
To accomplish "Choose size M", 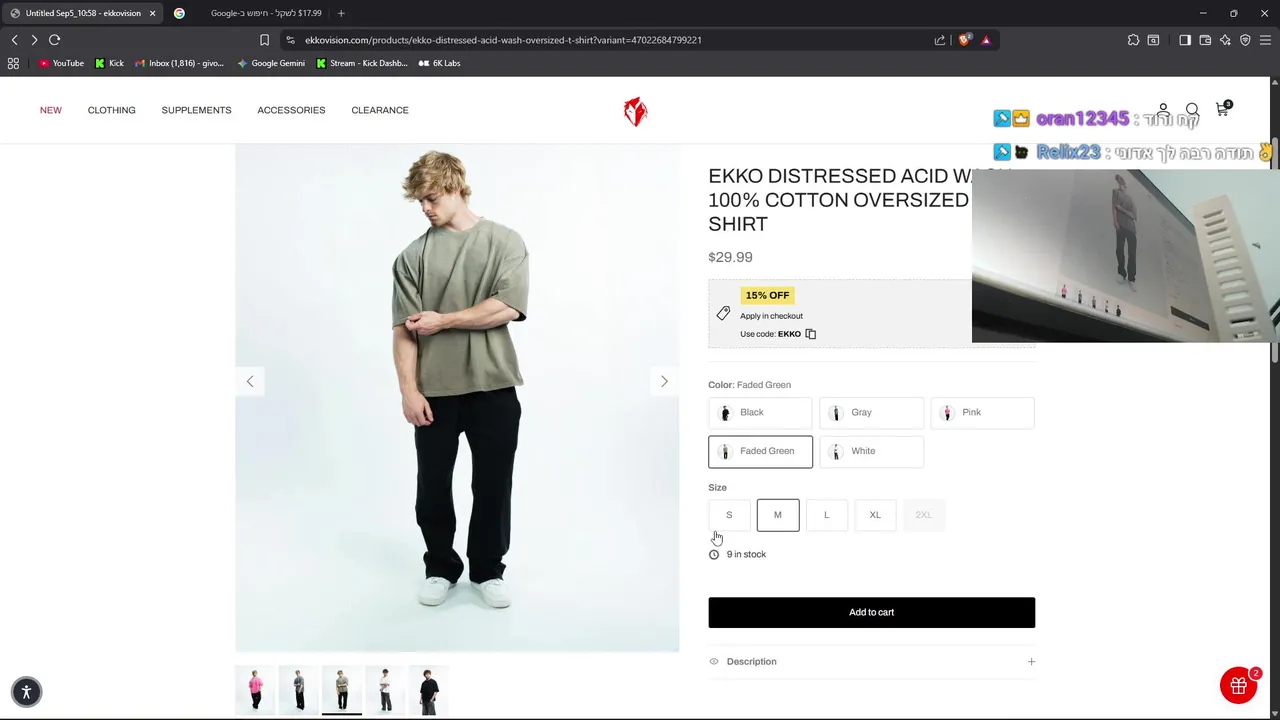I will pos(778,515).
